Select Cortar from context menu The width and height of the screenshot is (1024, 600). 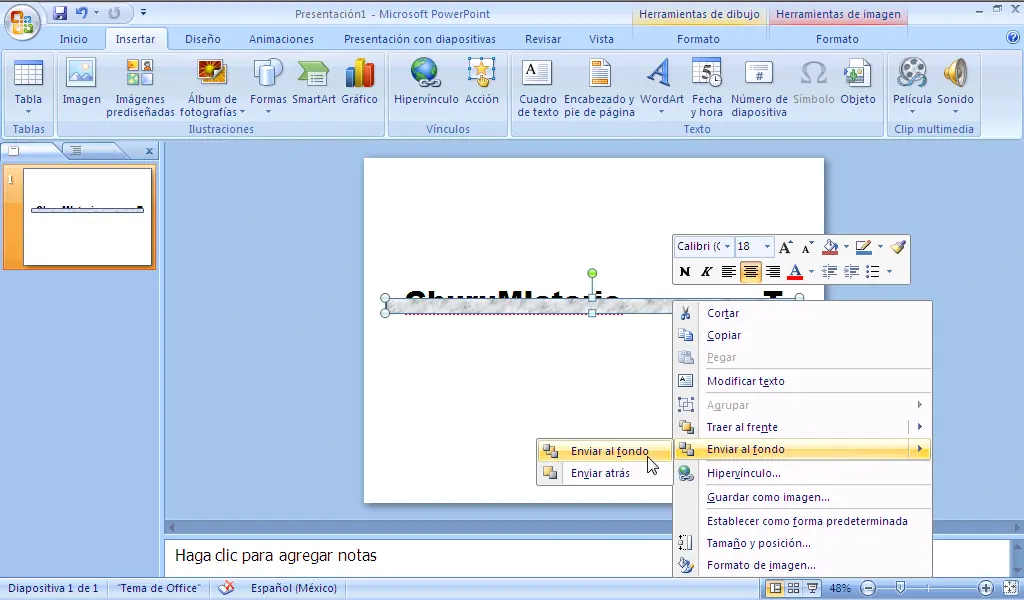[802, 313]
